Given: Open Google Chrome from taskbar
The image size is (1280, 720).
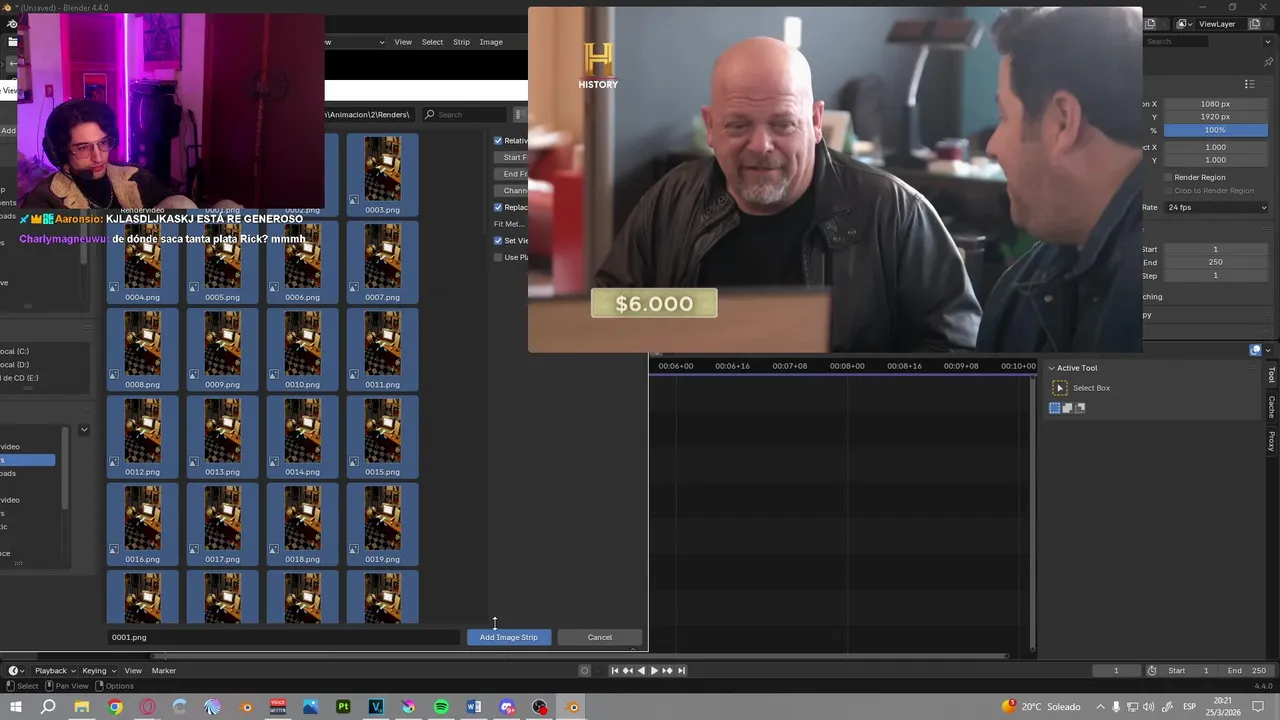Looking at the screenshot, I should tap(115, 707).
